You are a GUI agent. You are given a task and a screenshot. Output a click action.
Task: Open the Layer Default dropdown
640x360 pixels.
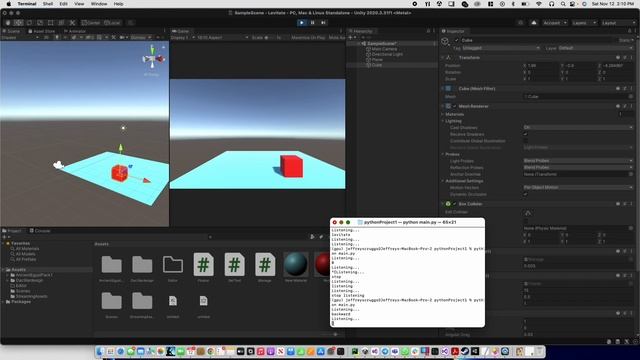pos(595,48)
